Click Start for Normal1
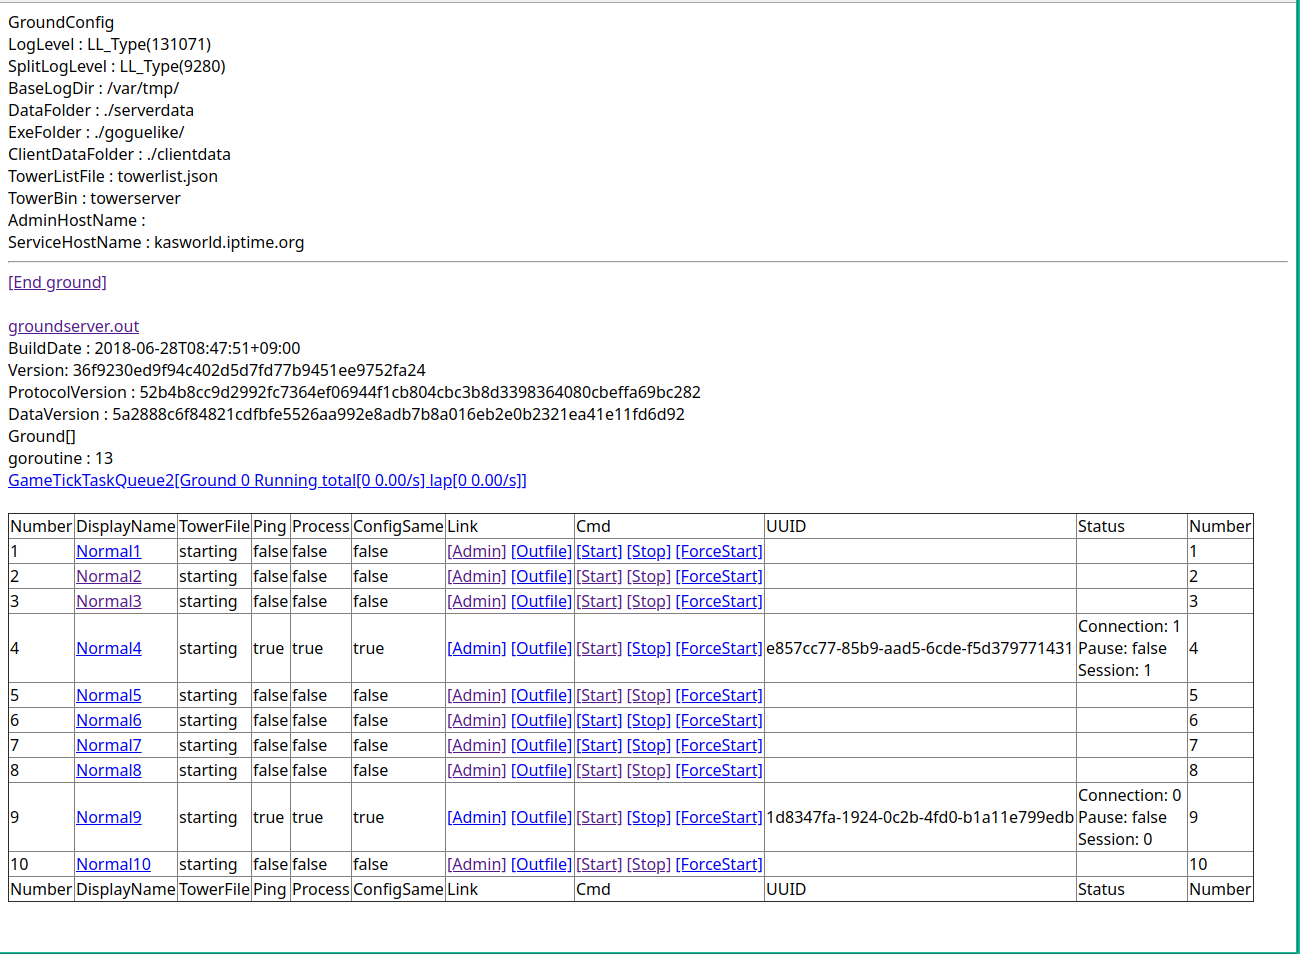1300x954 pixels. click(599, 551)
